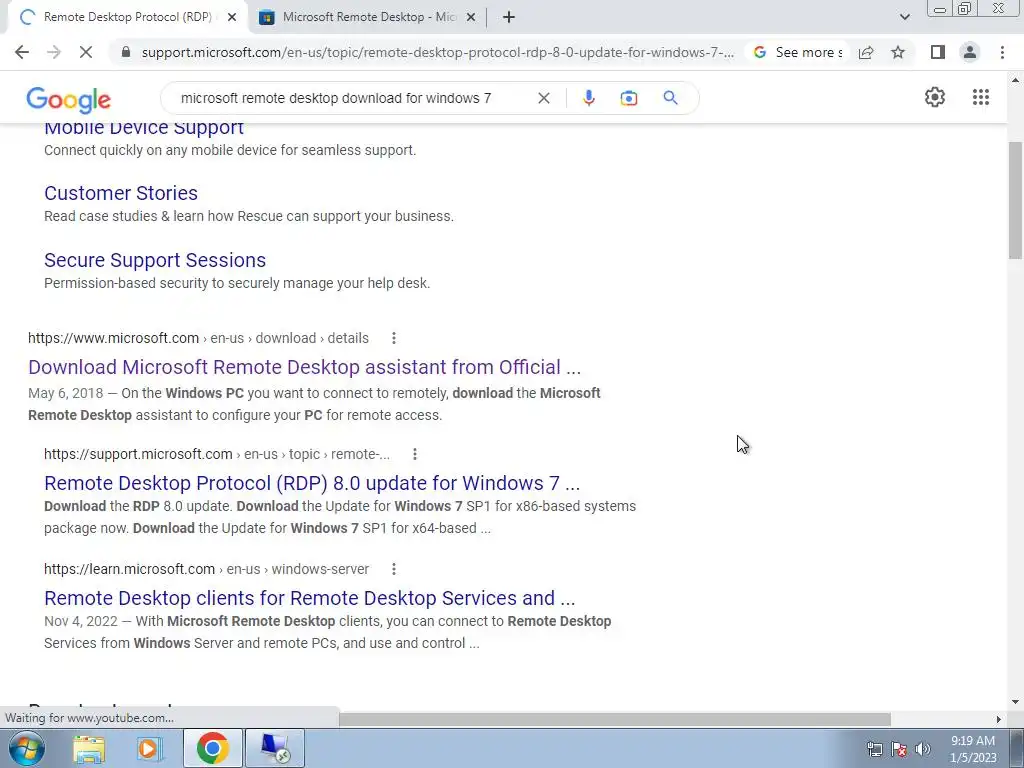Open options for support.microsoft.com result
The height and width of the screenshot is (768, 1024).
415,454
